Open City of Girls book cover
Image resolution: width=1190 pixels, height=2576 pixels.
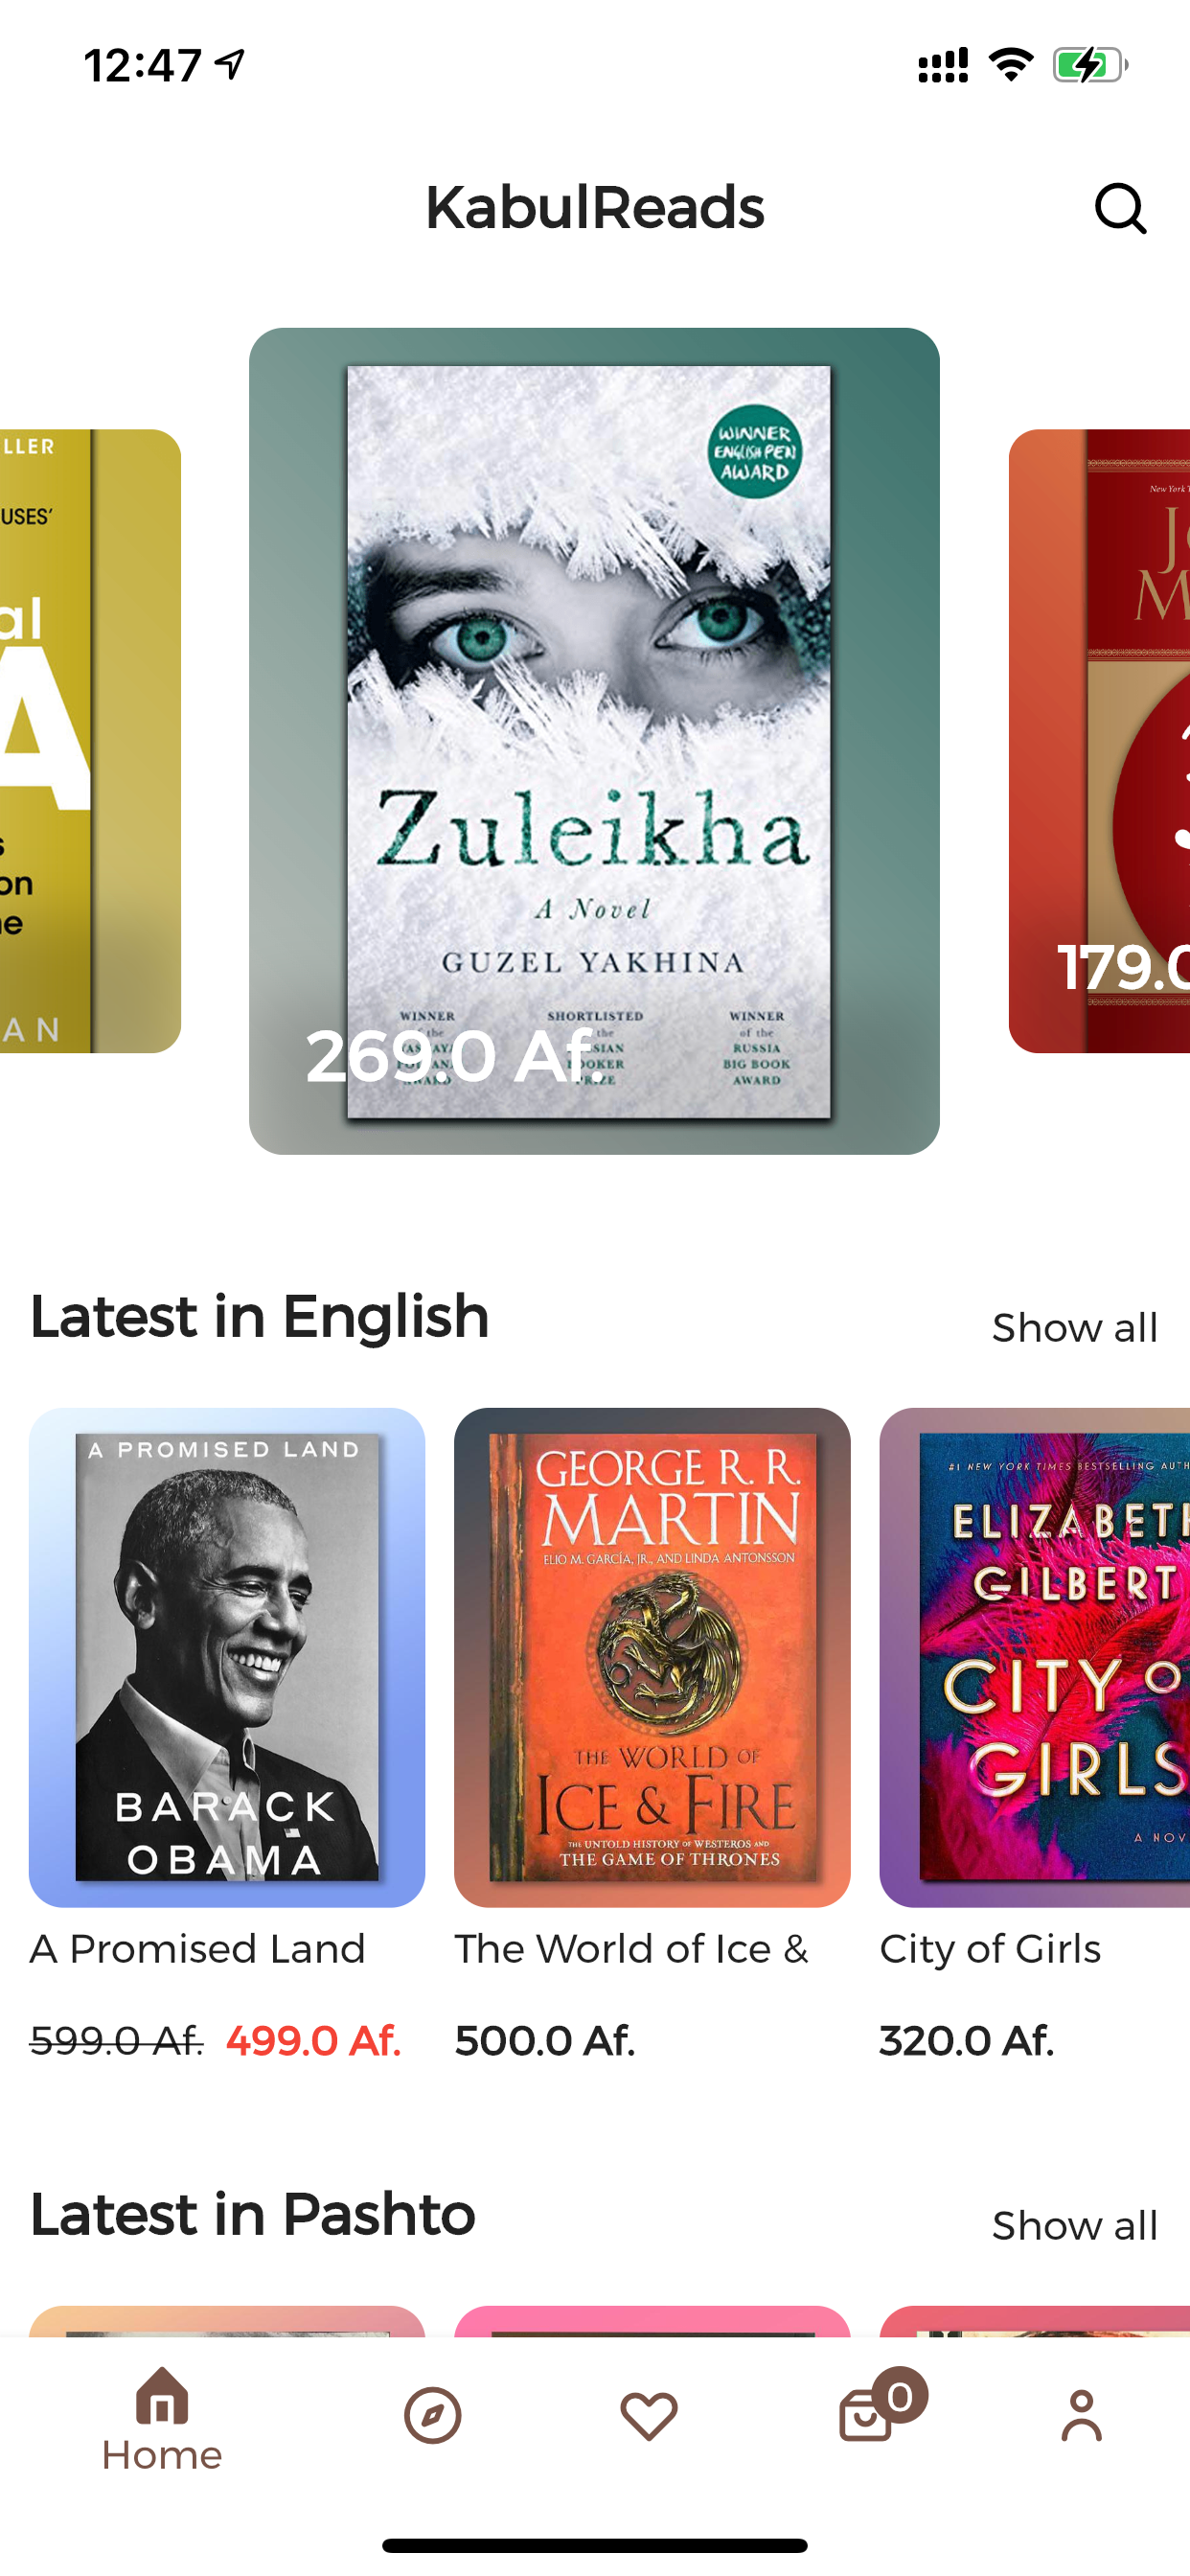point(1034,1657)
